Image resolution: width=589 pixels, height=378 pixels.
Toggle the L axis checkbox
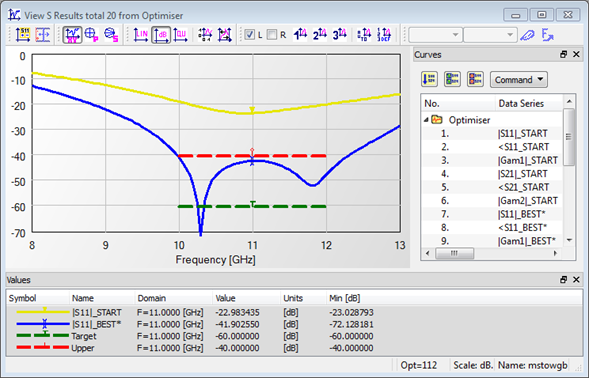249,35
